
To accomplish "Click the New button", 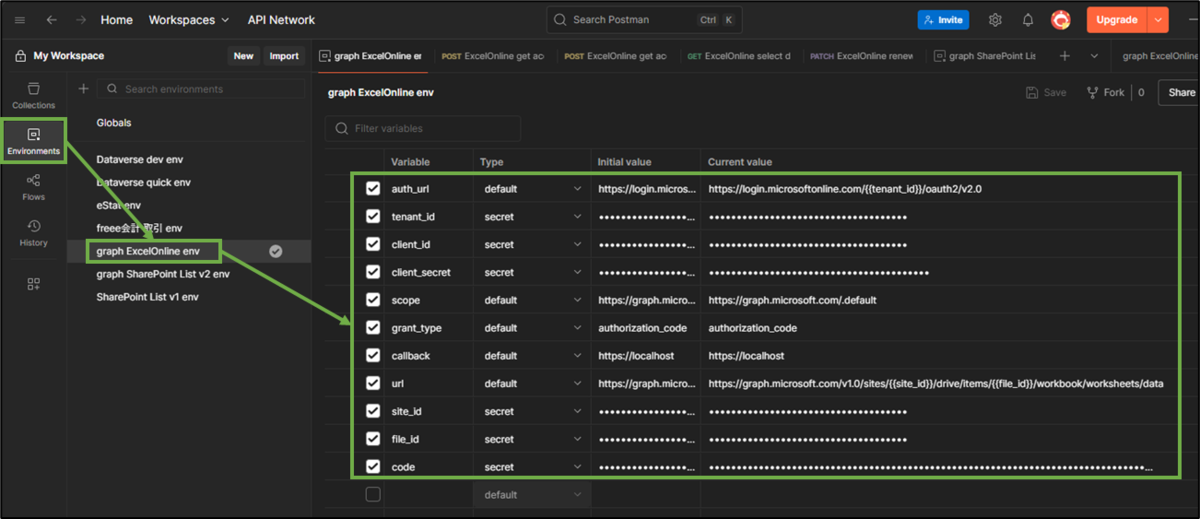I will [x=243, y=56].
